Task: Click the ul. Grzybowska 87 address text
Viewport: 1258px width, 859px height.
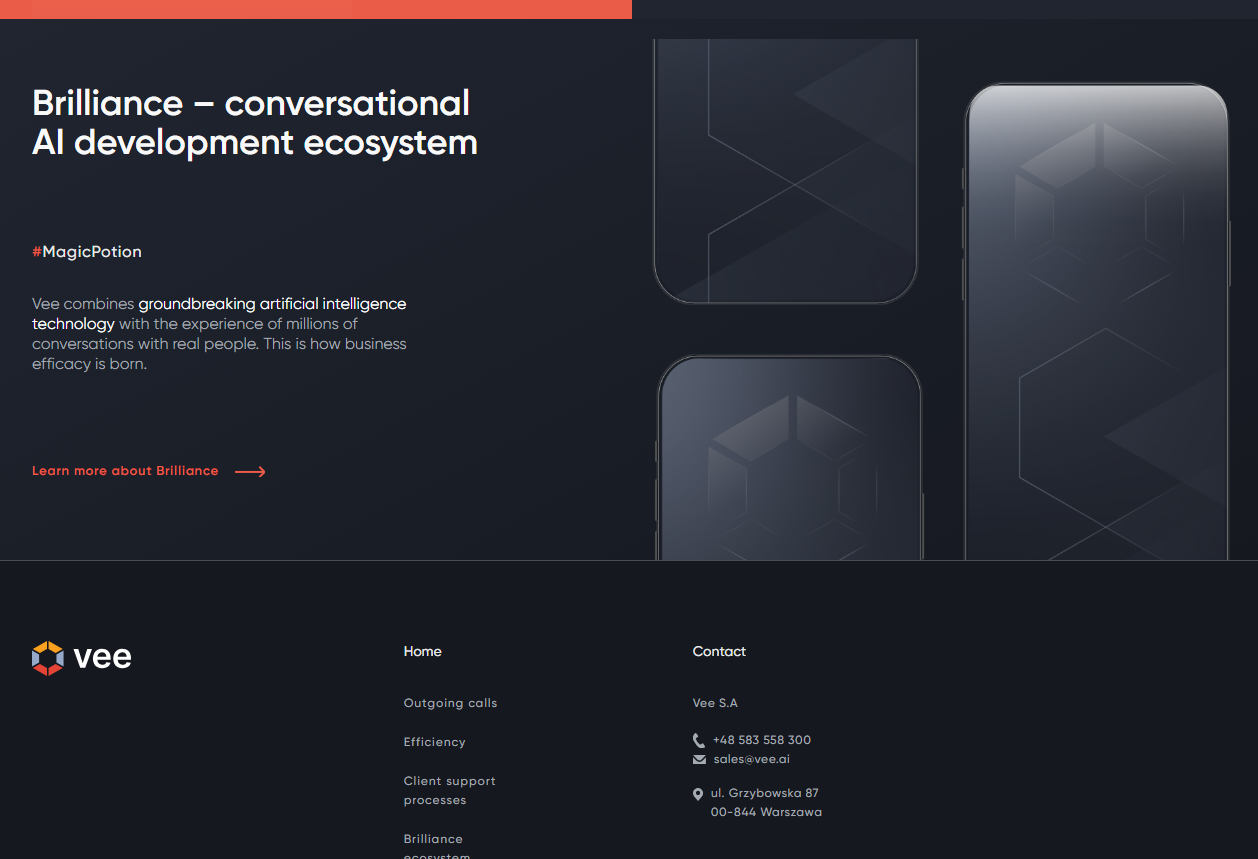Action: (764, 793)
